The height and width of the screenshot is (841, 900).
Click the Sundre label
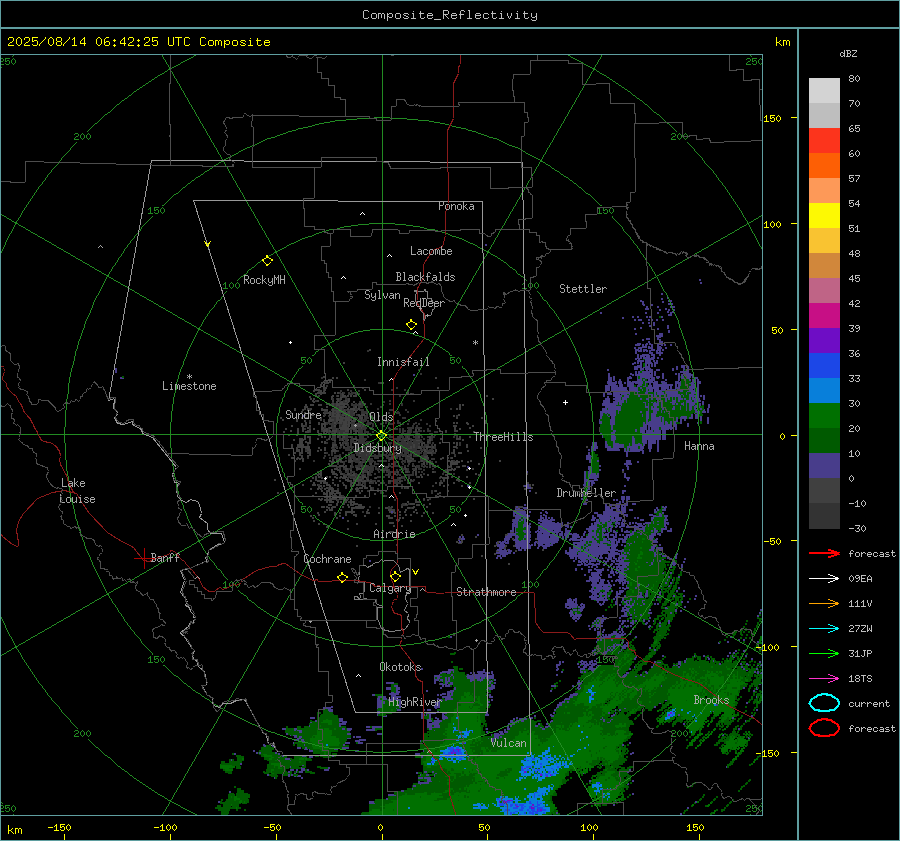point(303,415)
